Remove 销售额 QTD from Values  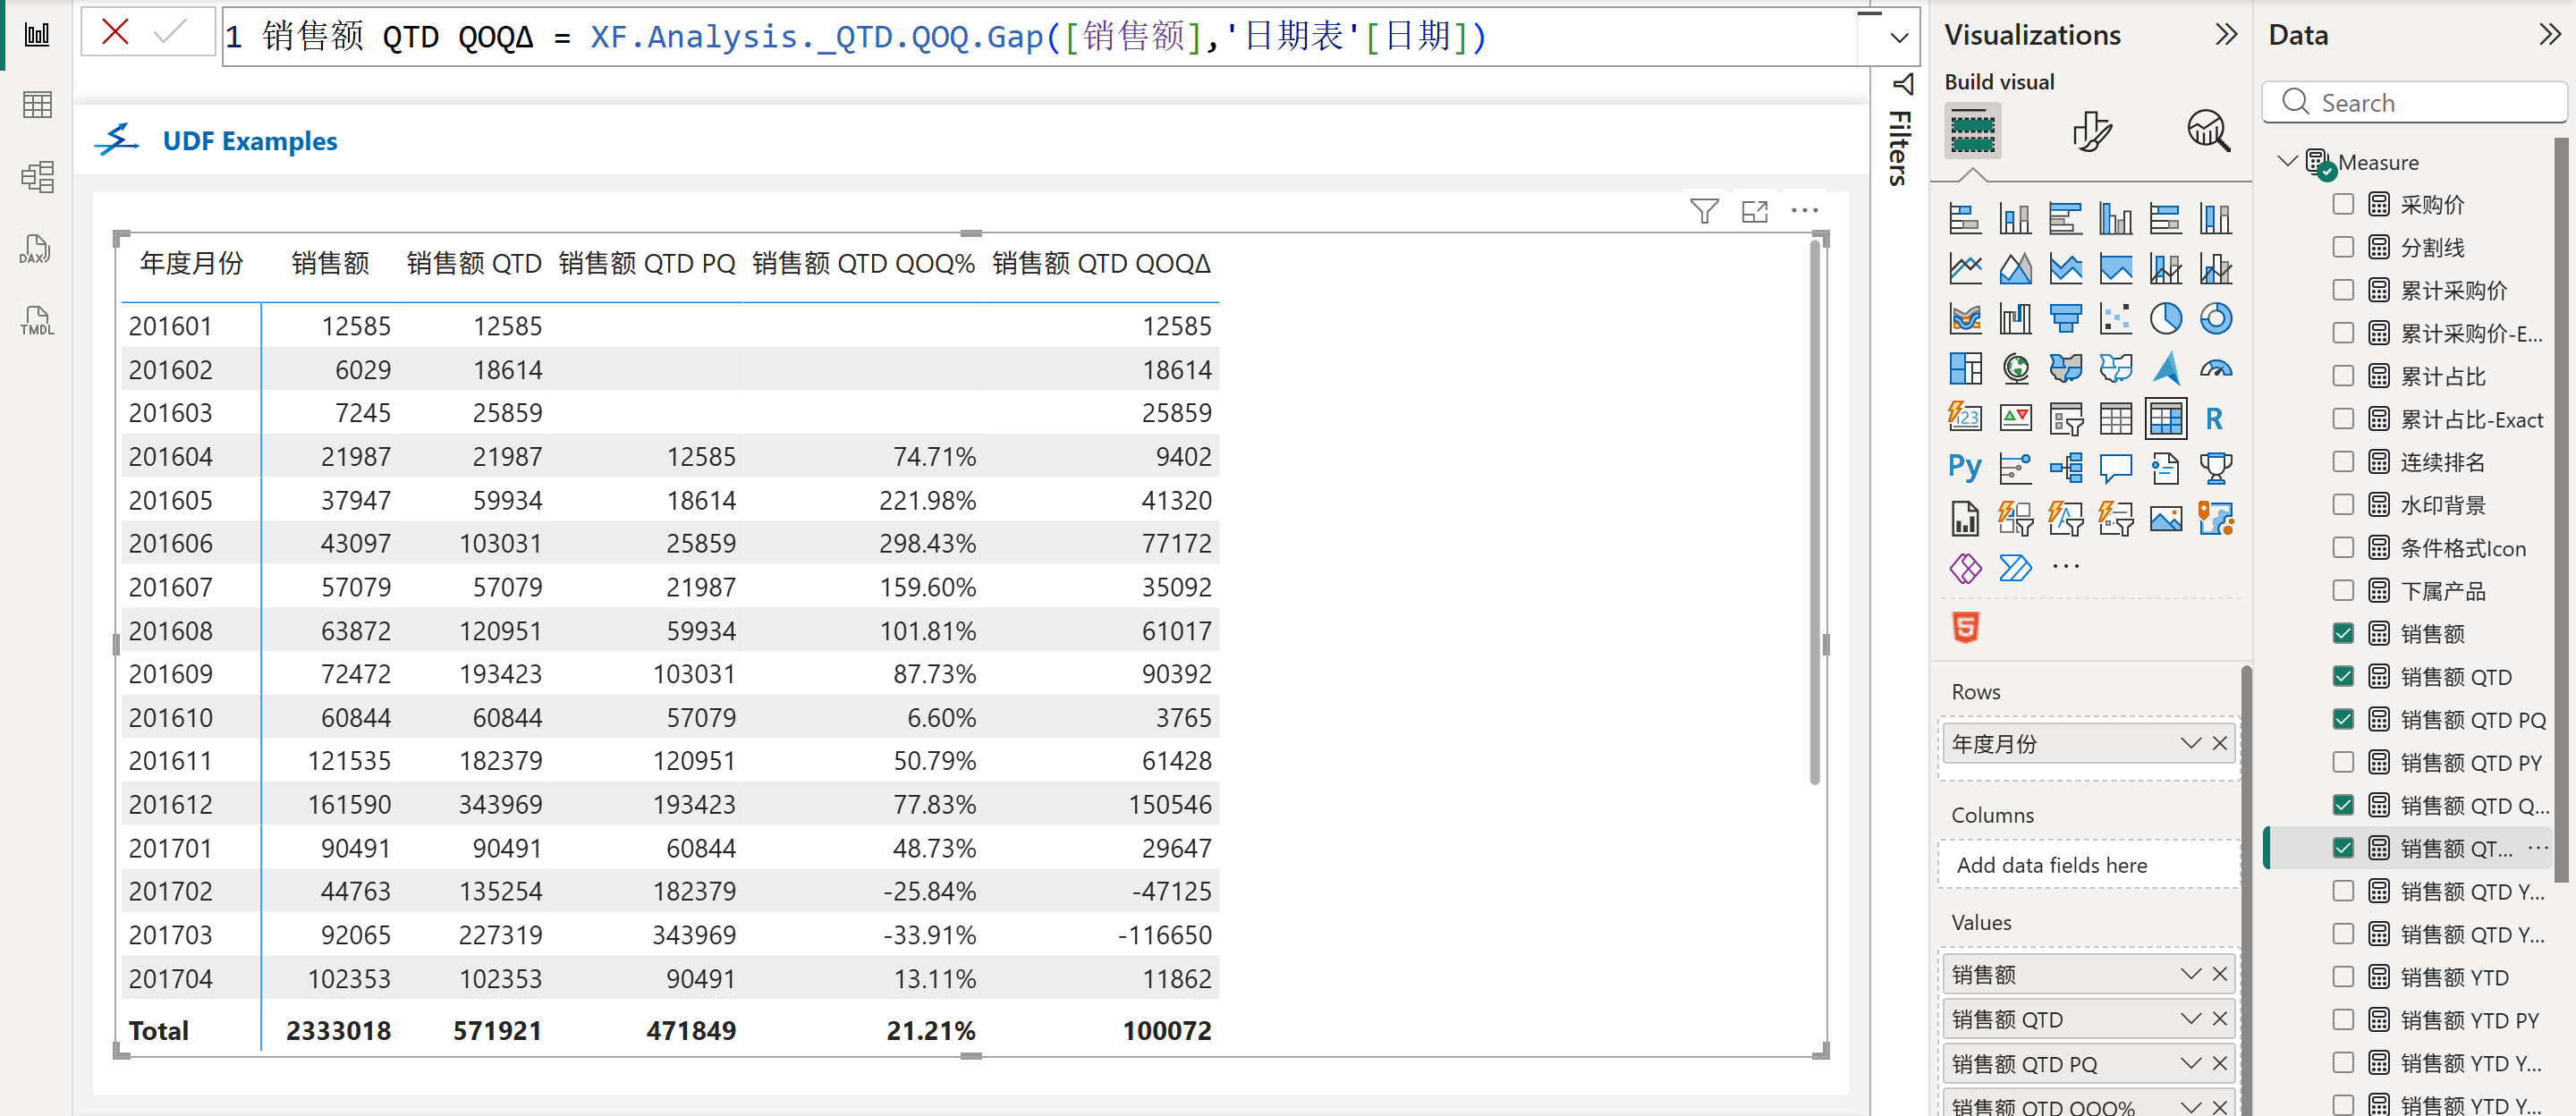2220,1019
